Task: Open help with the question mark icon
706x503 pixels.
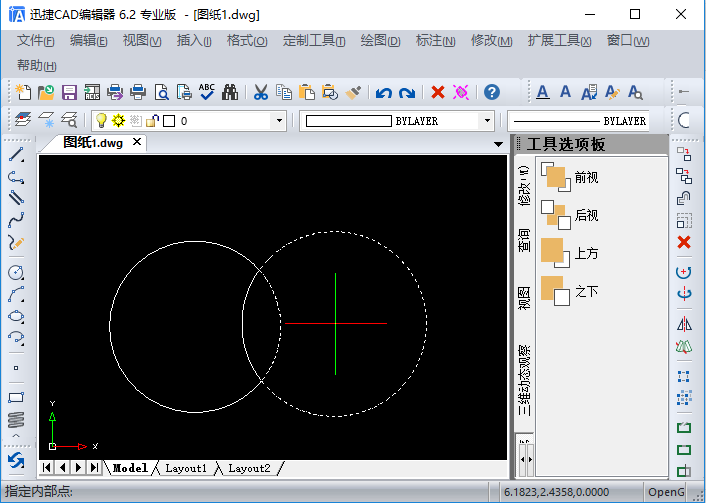Action: point(492,92)
